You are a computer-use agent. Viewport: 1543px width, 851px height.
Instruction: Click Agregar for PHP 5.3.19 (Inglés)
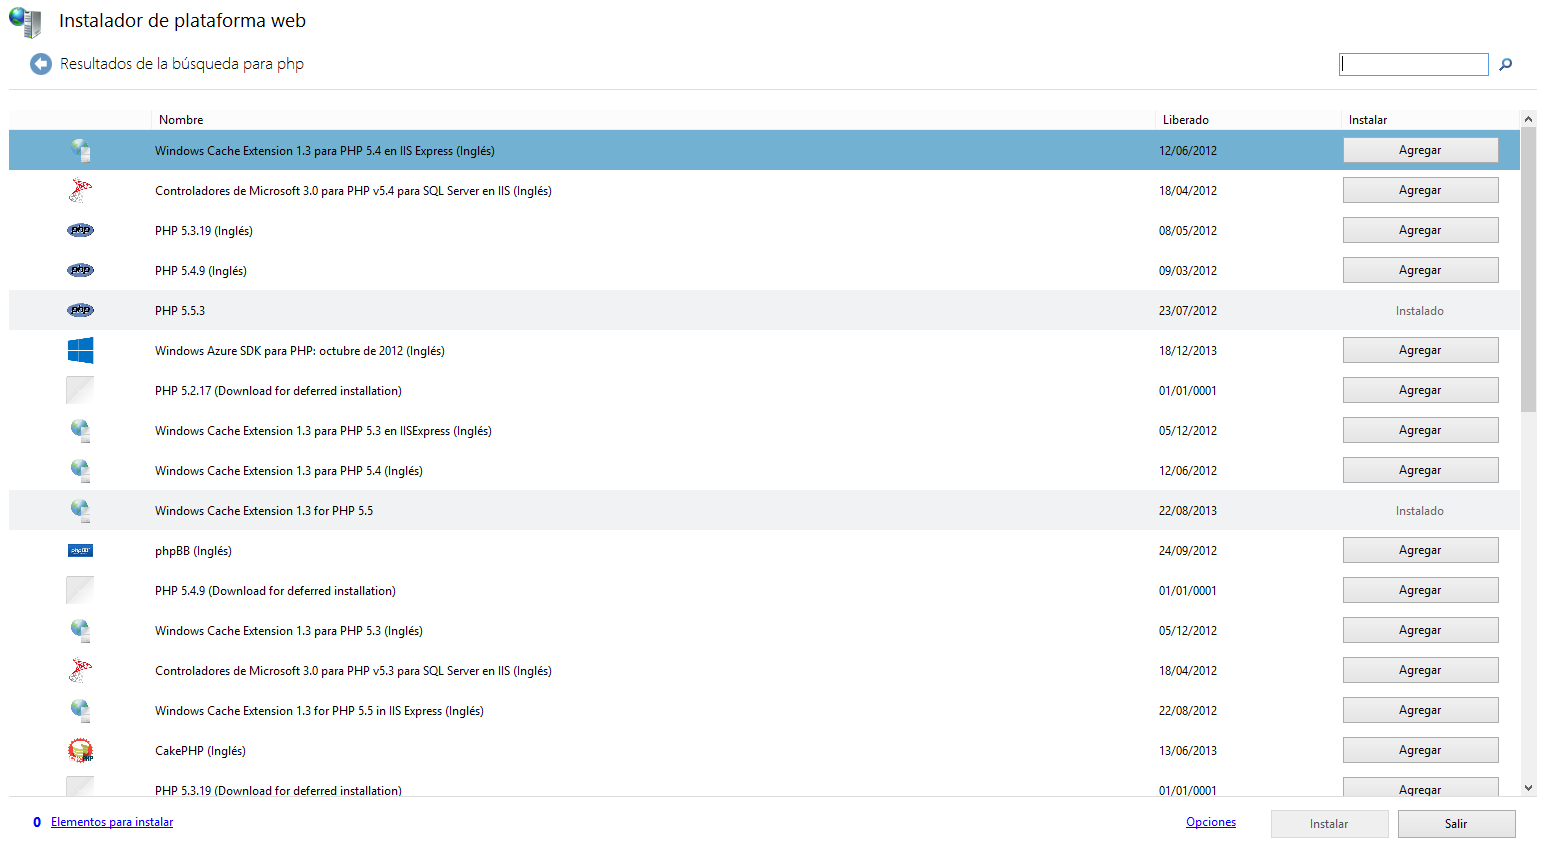point(1420,230)
